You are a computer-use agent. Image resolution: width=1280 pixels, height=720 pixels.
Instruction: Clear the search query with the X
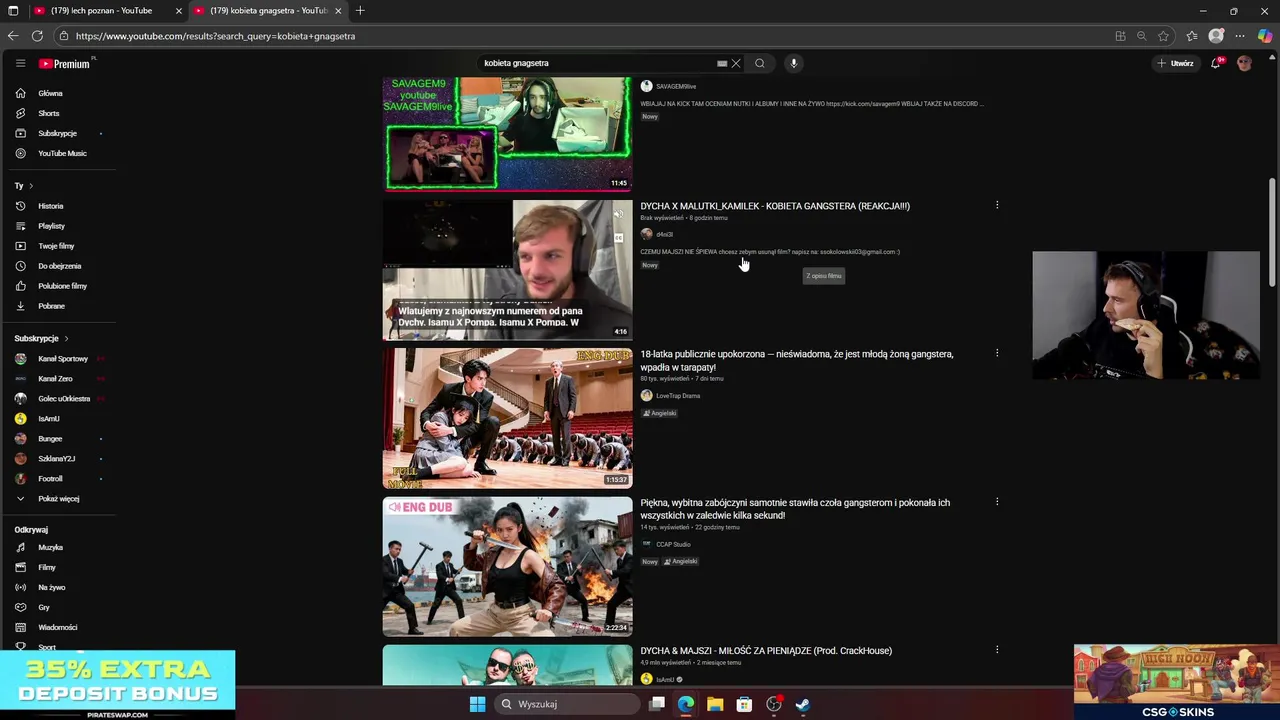(736, 63)
